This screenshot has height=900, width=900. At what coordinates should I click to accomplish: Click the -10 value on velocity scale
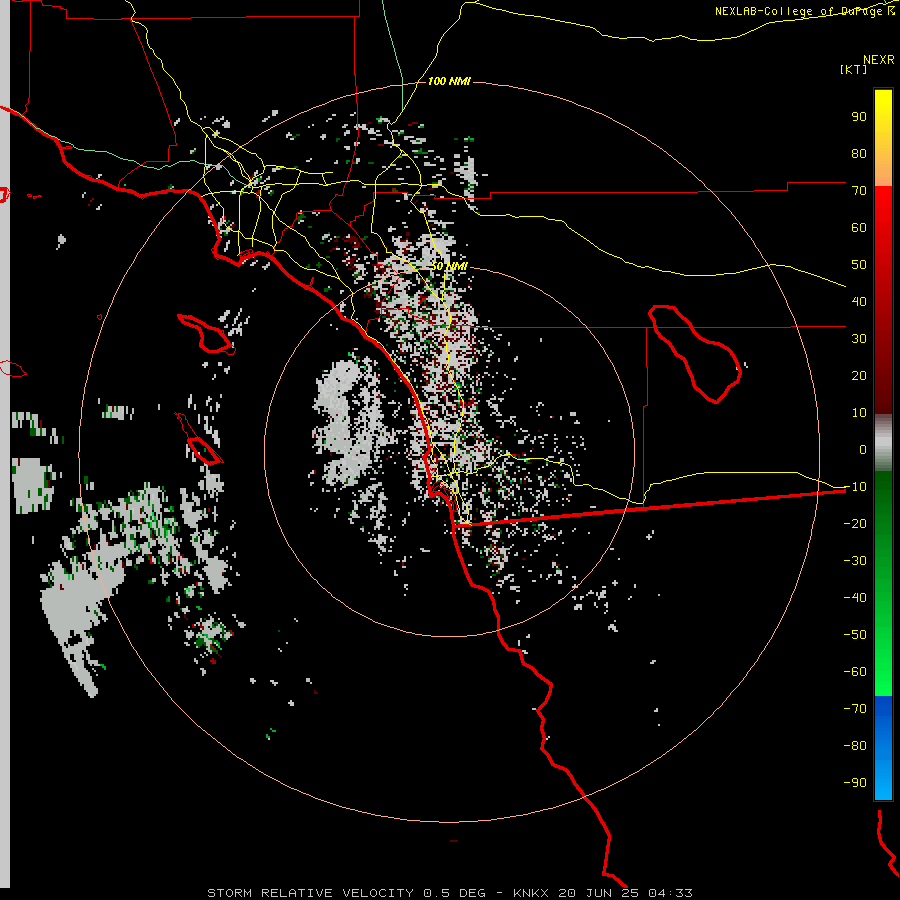point(855,487)
